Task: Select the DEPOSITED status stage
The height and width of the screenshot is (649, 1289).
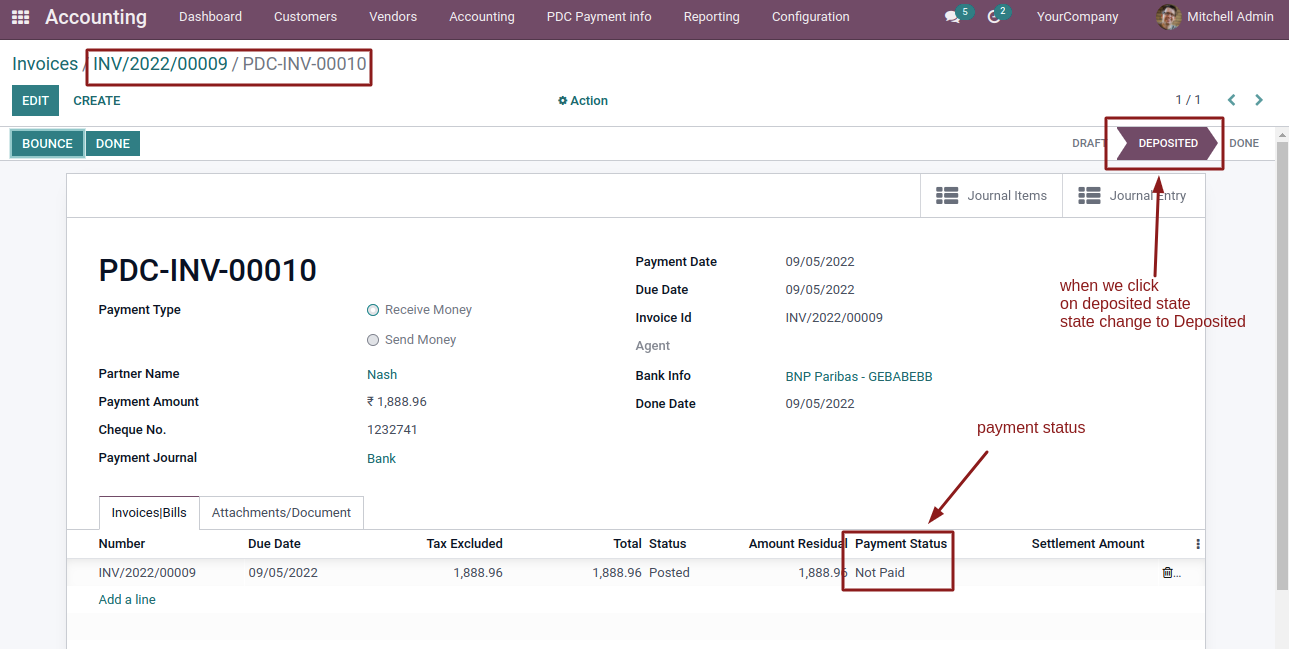Action: pyautogui.click(x=1167, y=143)
